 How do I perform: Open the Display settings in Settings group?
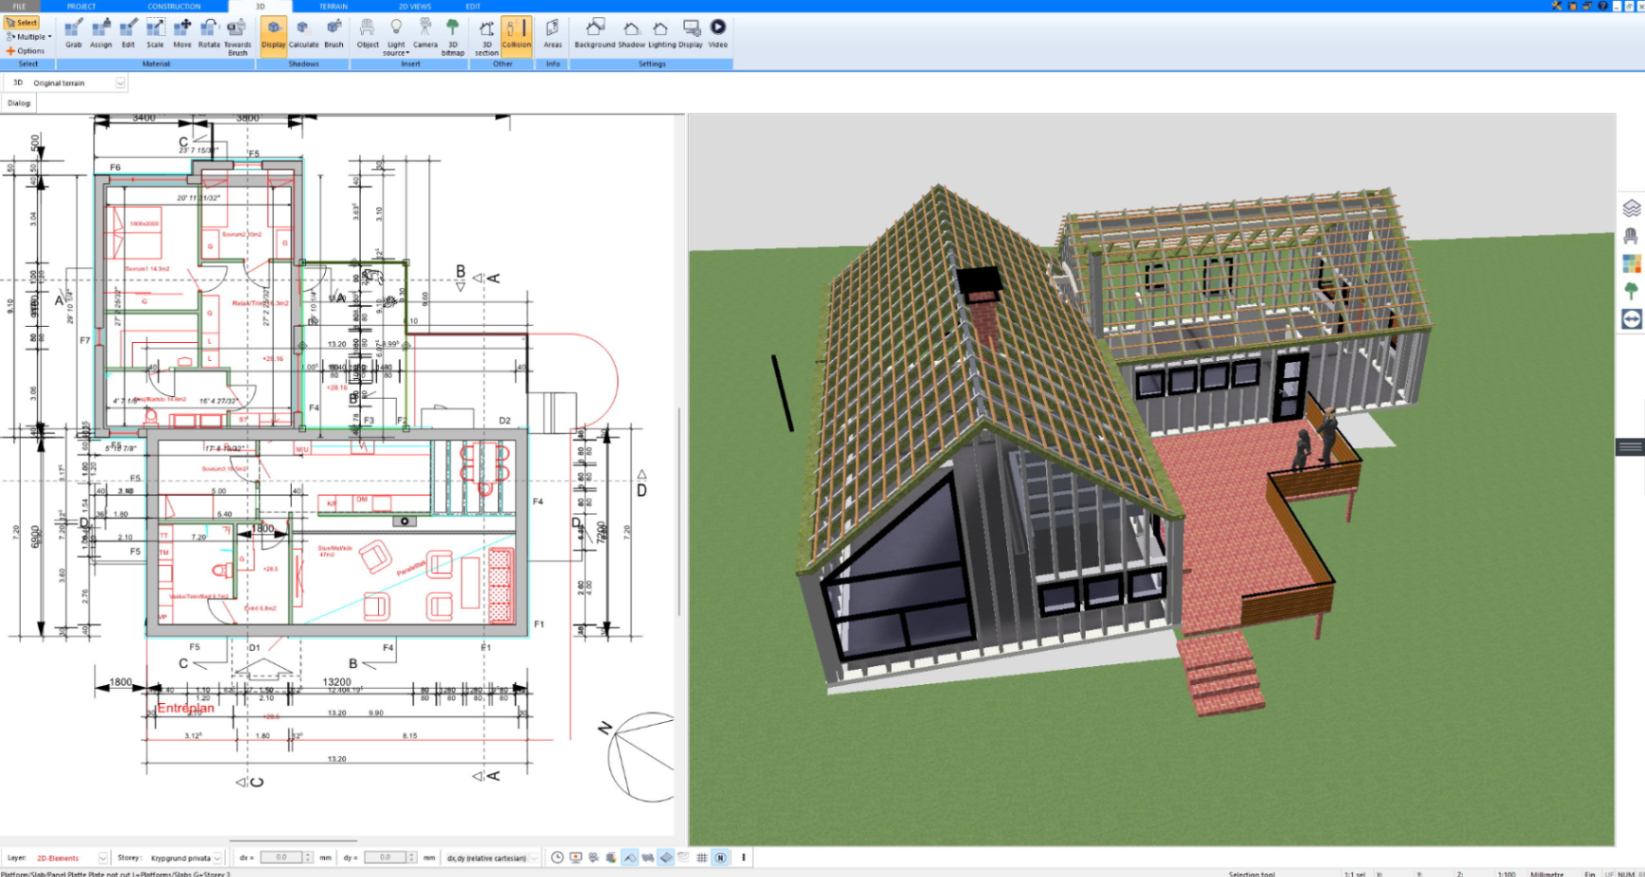click(690, 33)
